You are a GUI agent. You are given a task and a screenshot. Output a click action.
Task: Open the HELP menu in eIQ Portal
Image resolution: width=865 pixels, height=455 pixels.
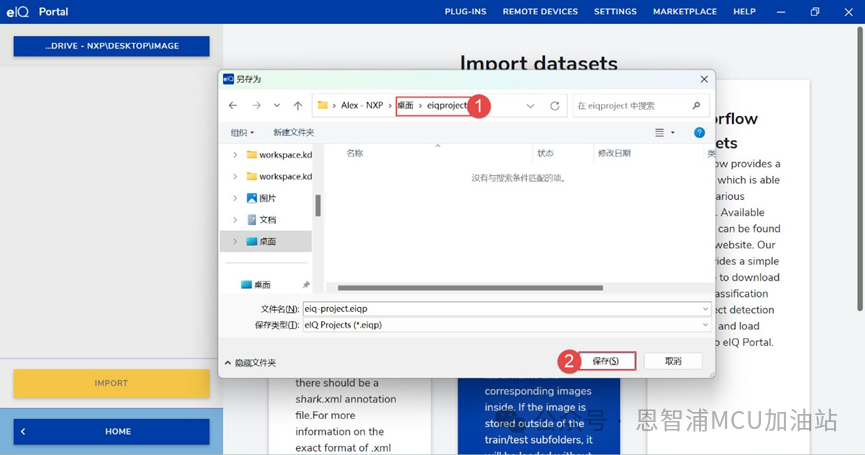[x=744, y=12]
